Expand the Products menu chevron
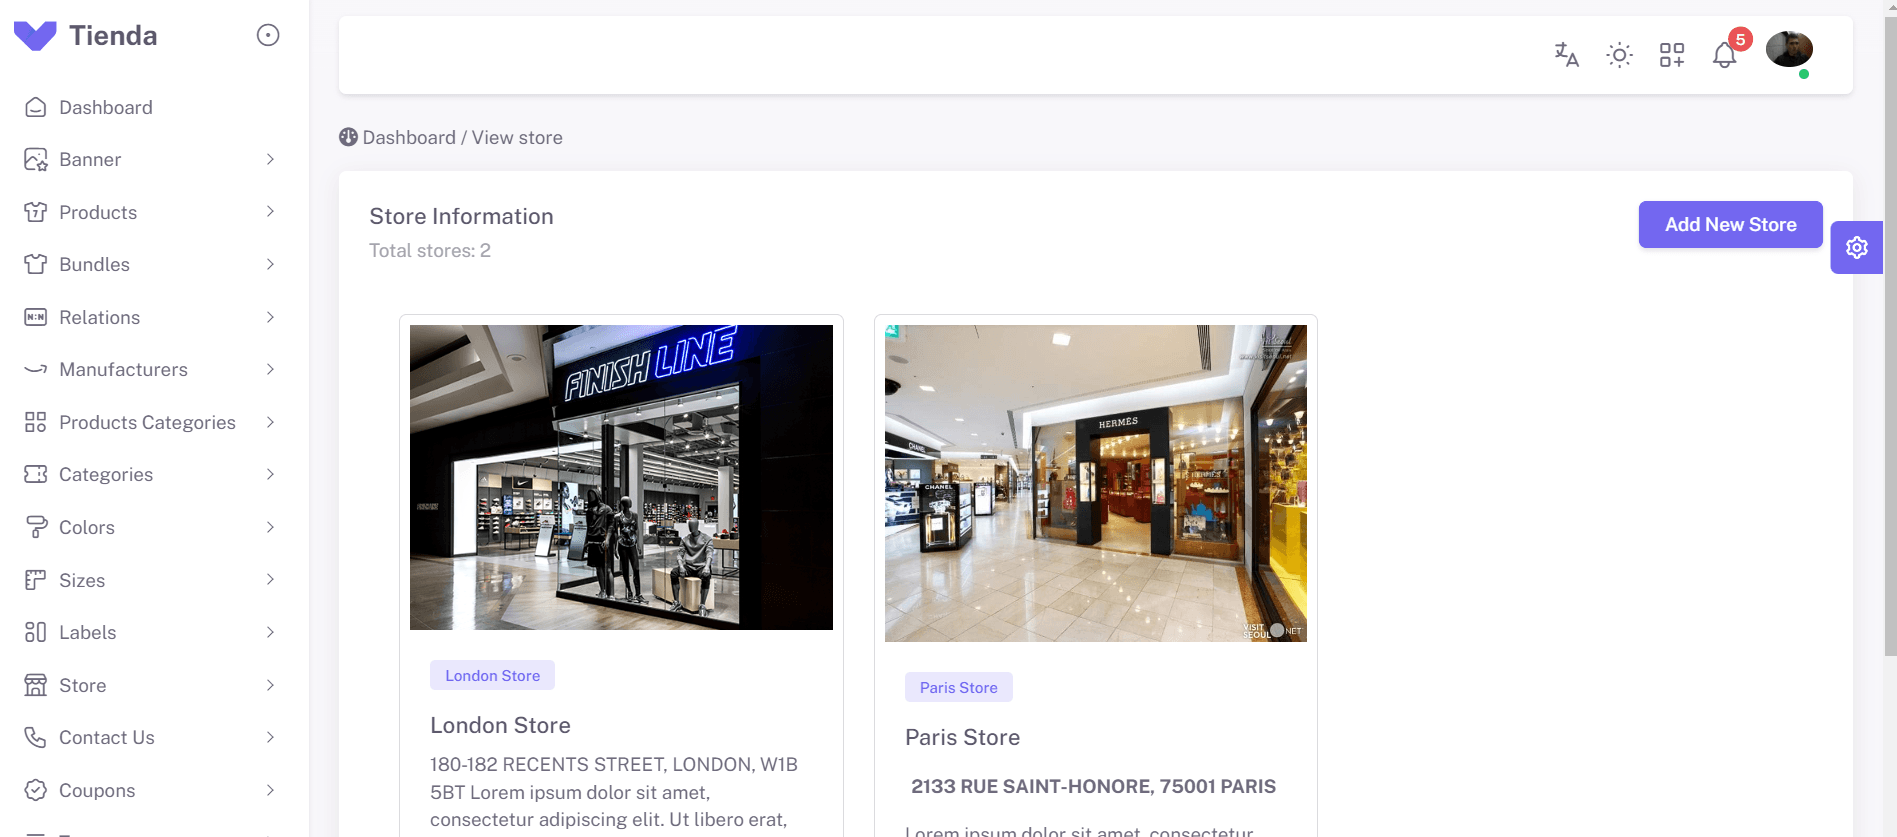The image size is (1897, 837). 270,212
